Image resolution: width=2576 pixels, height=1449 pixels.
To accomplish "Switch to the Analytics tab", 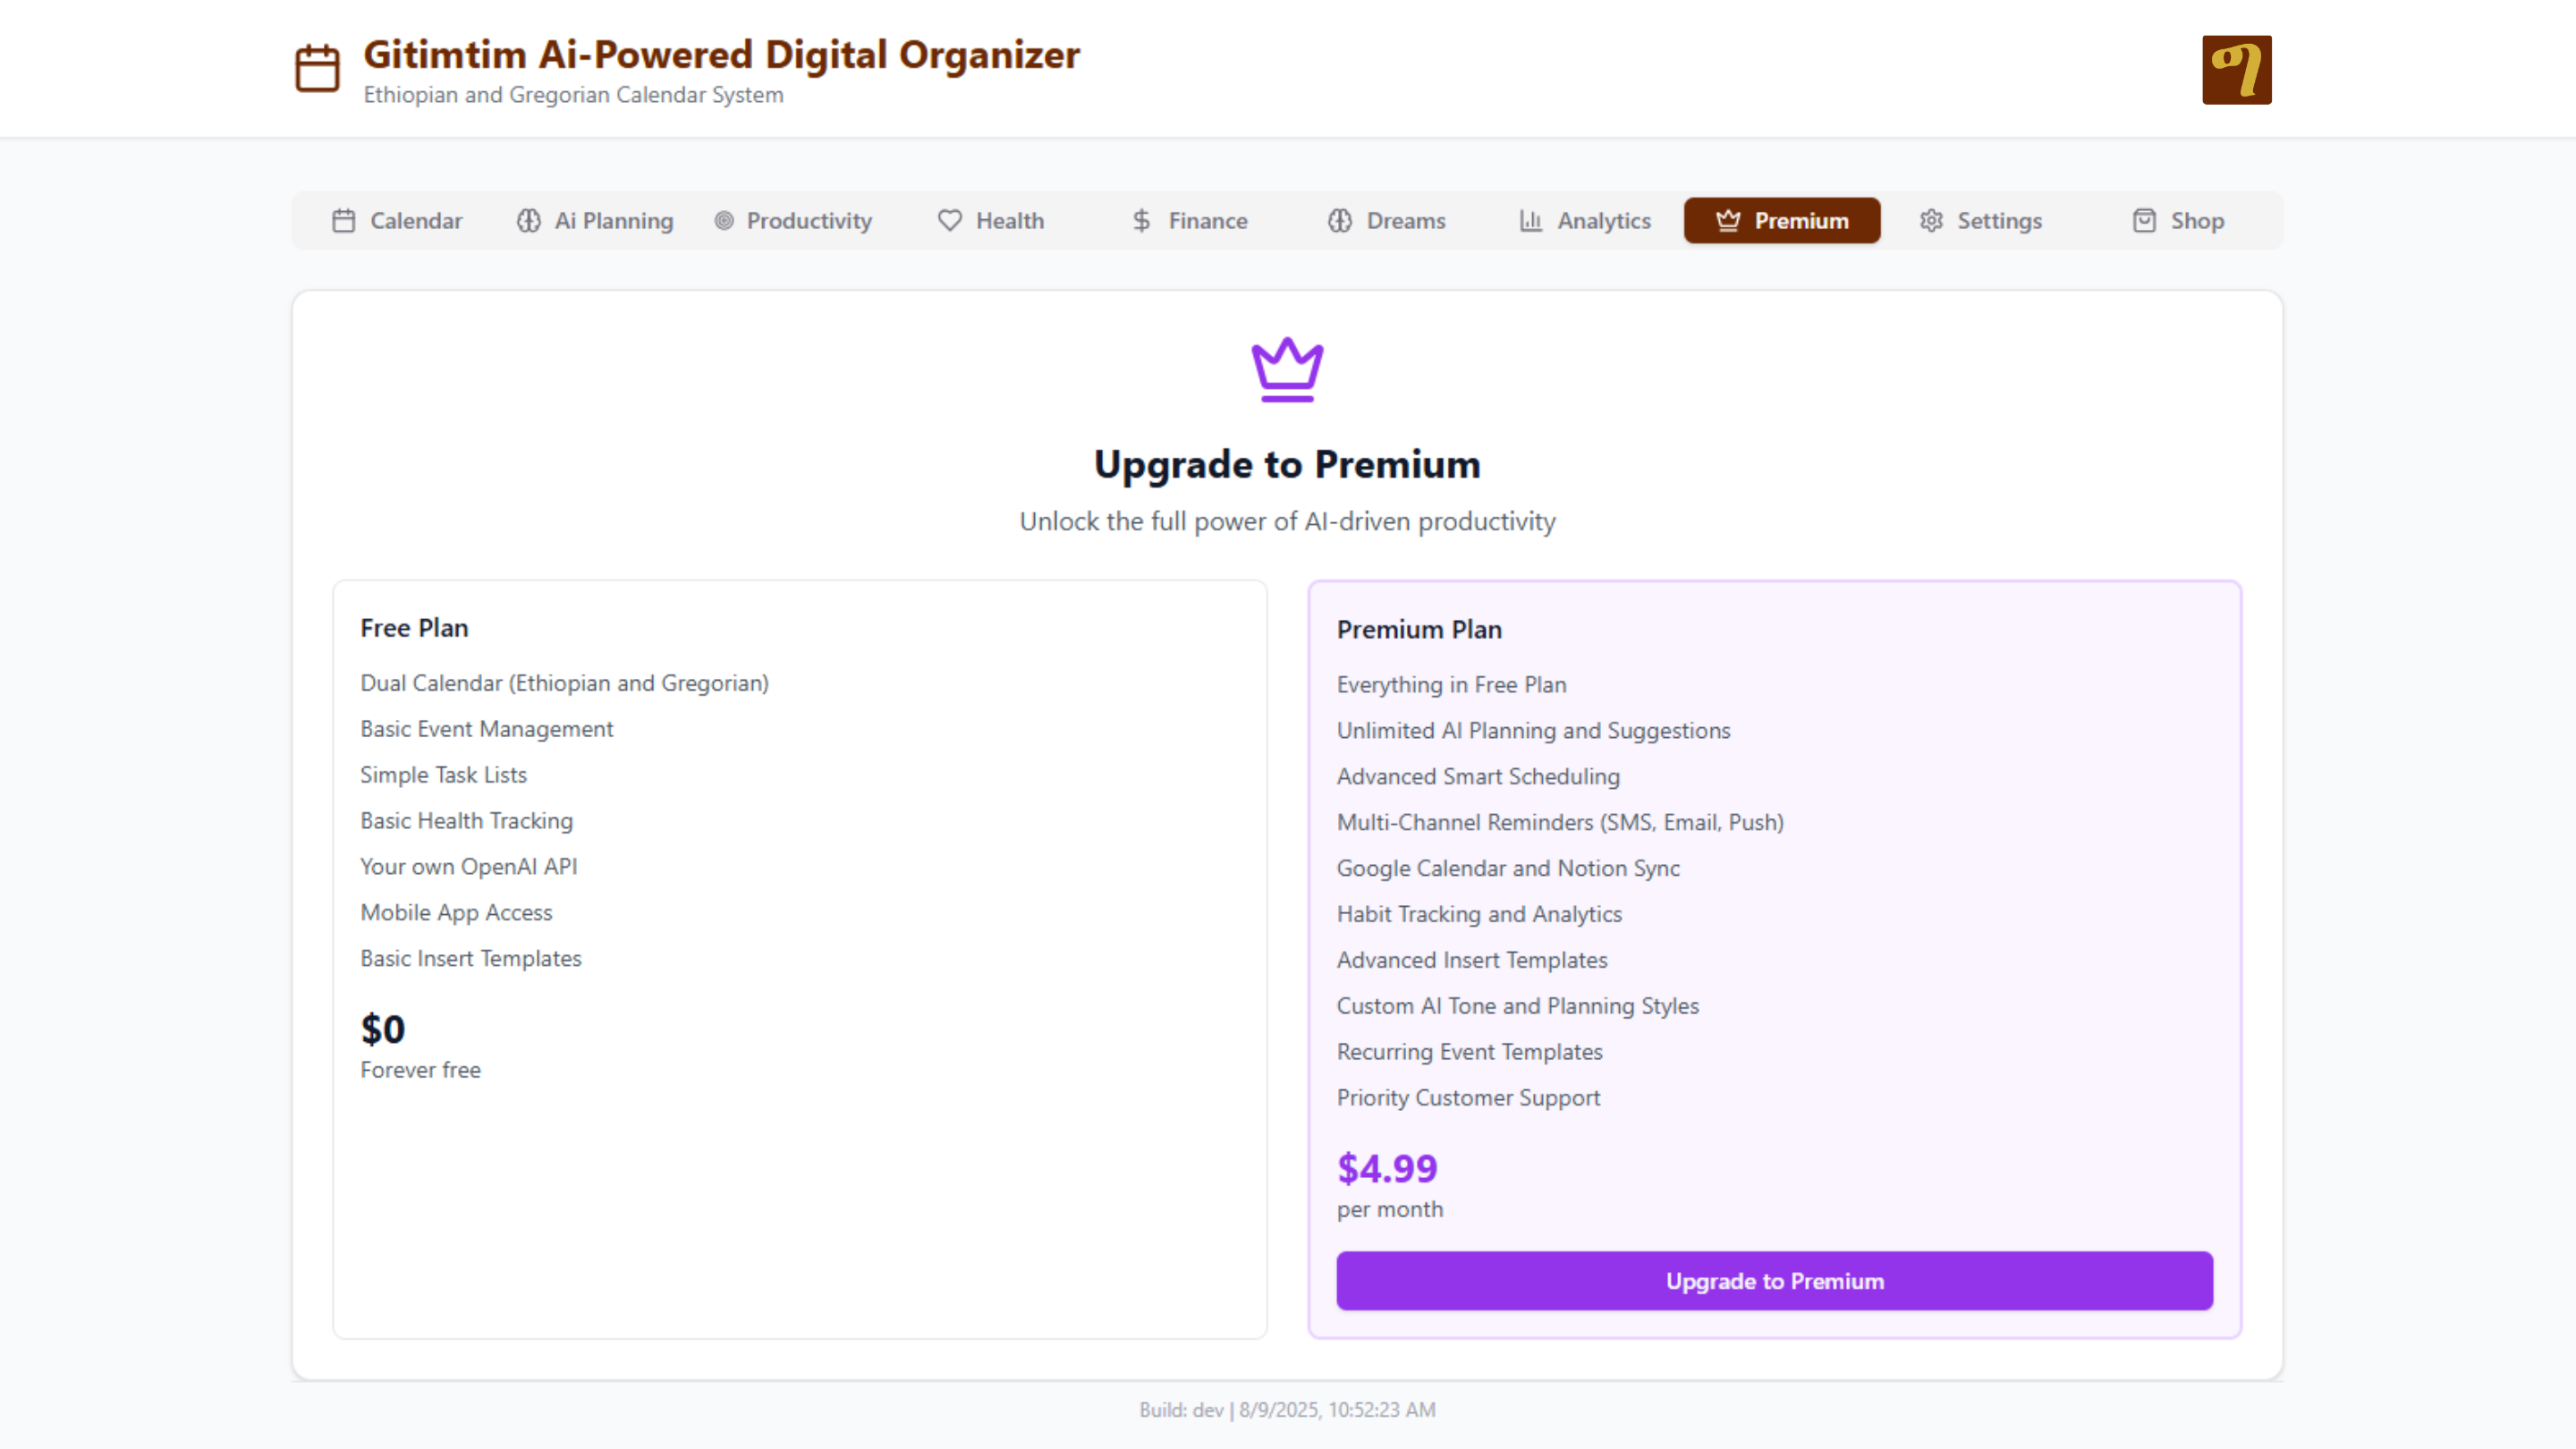I will (1584, 221).
